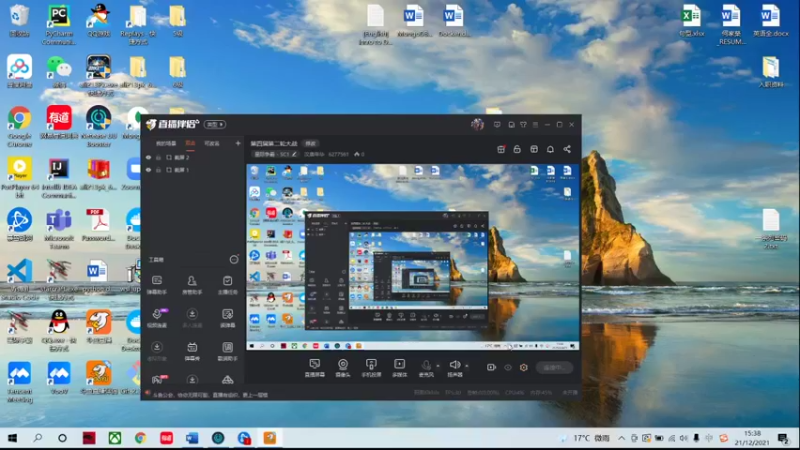
Task: Edit the game category with the pencil icon
Action: click(x=294, y=154)
